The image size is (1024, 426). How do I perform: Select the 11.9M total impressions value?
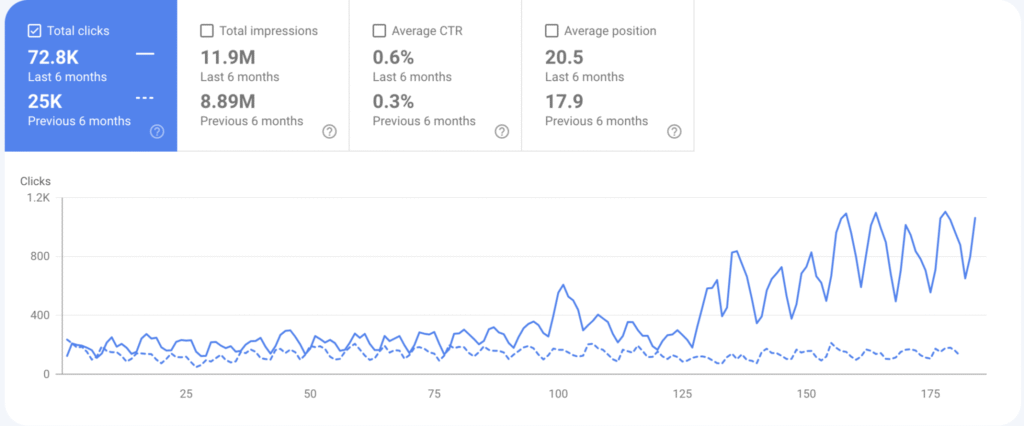click(x=227, y=57)
